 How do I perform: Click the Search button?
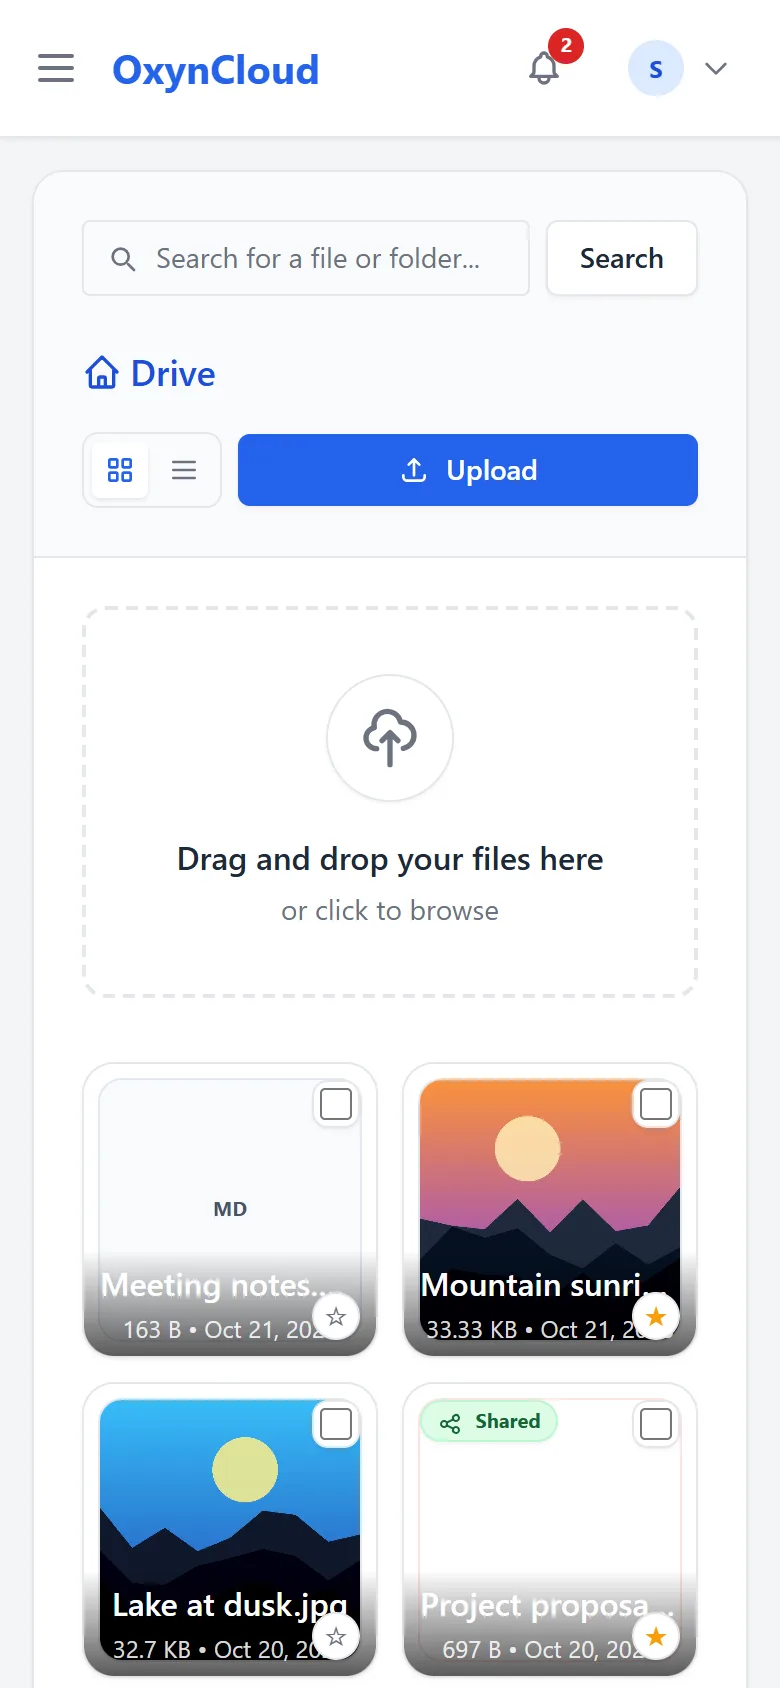622,258
